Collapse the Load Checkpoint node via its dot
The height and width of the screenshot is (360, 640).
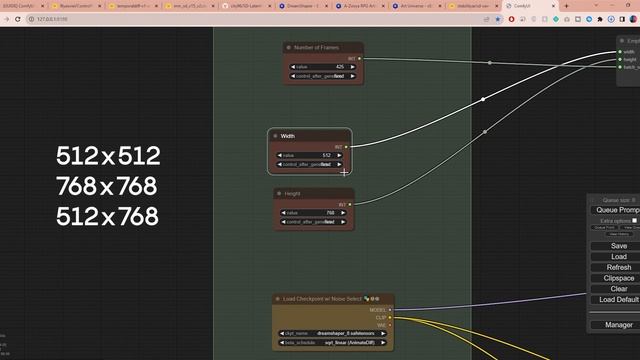pos(278,299)
